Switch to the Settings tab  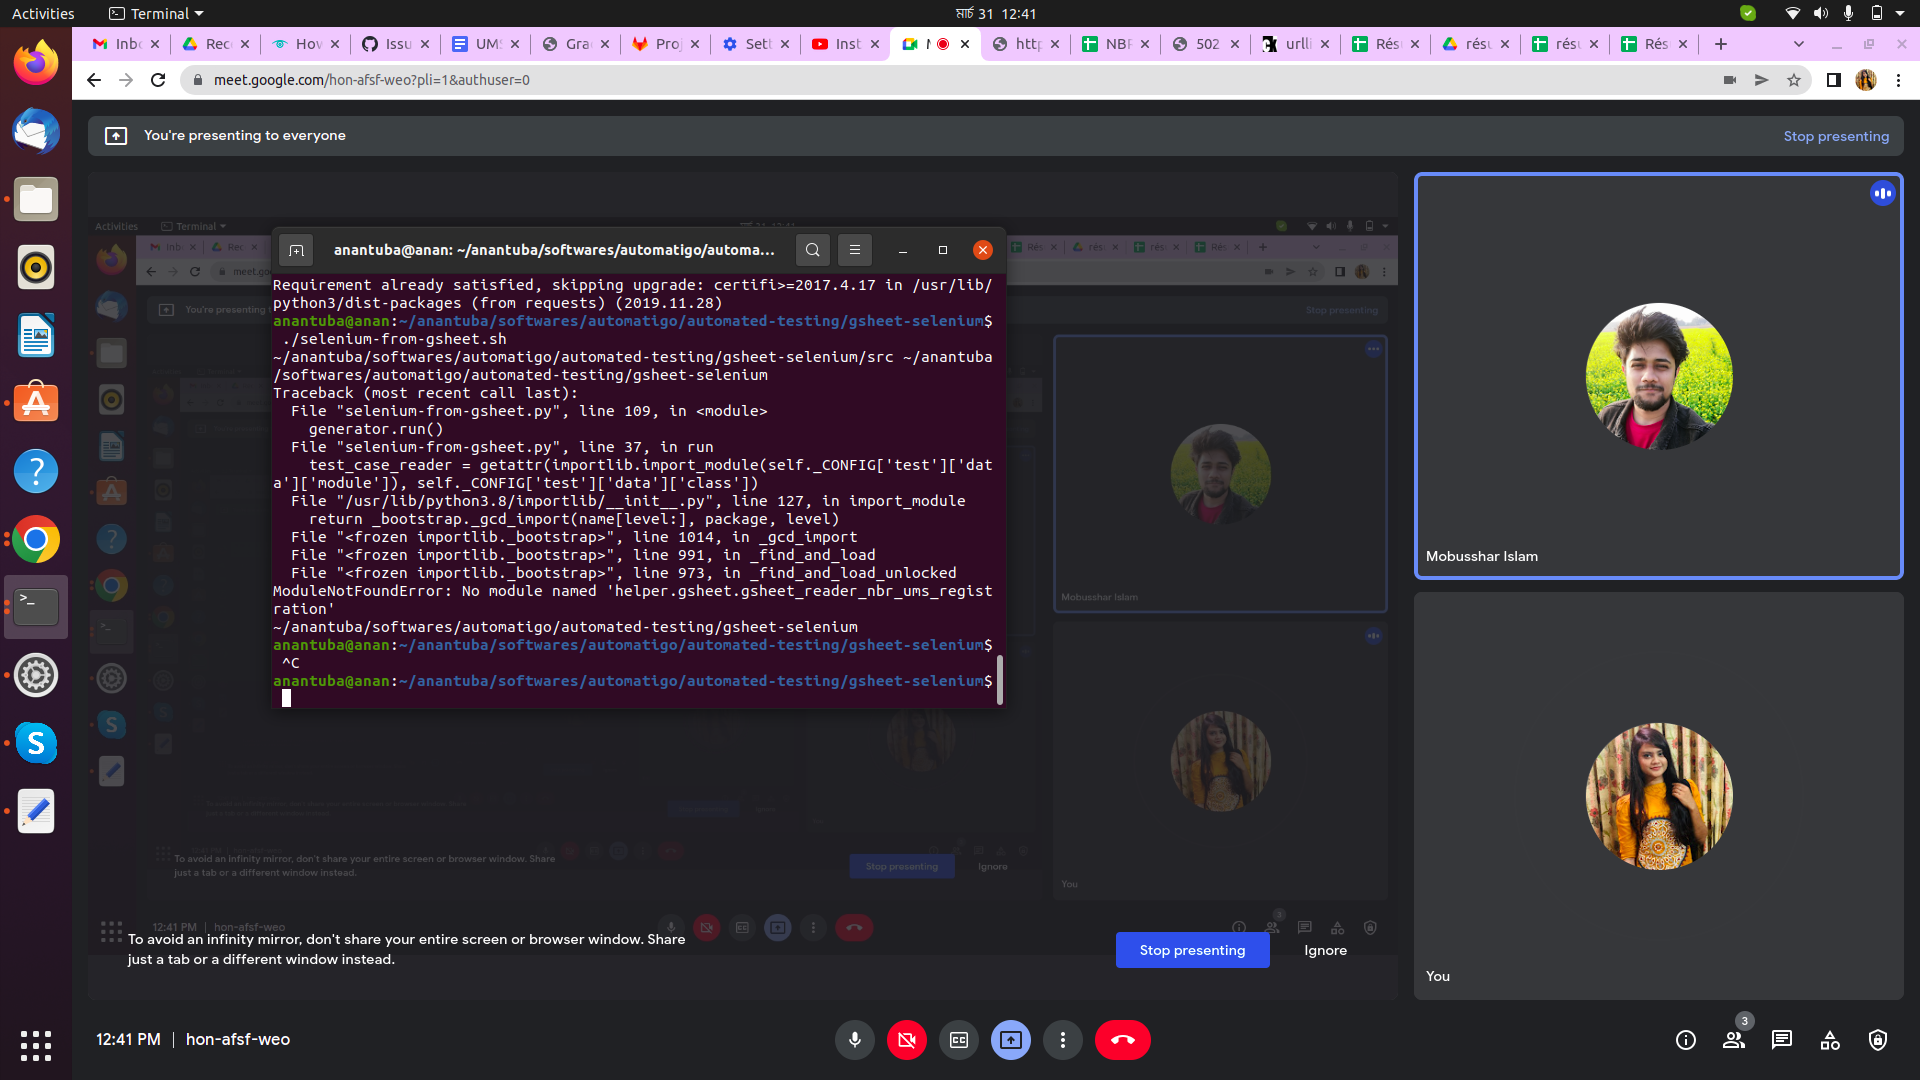point(756,44)
